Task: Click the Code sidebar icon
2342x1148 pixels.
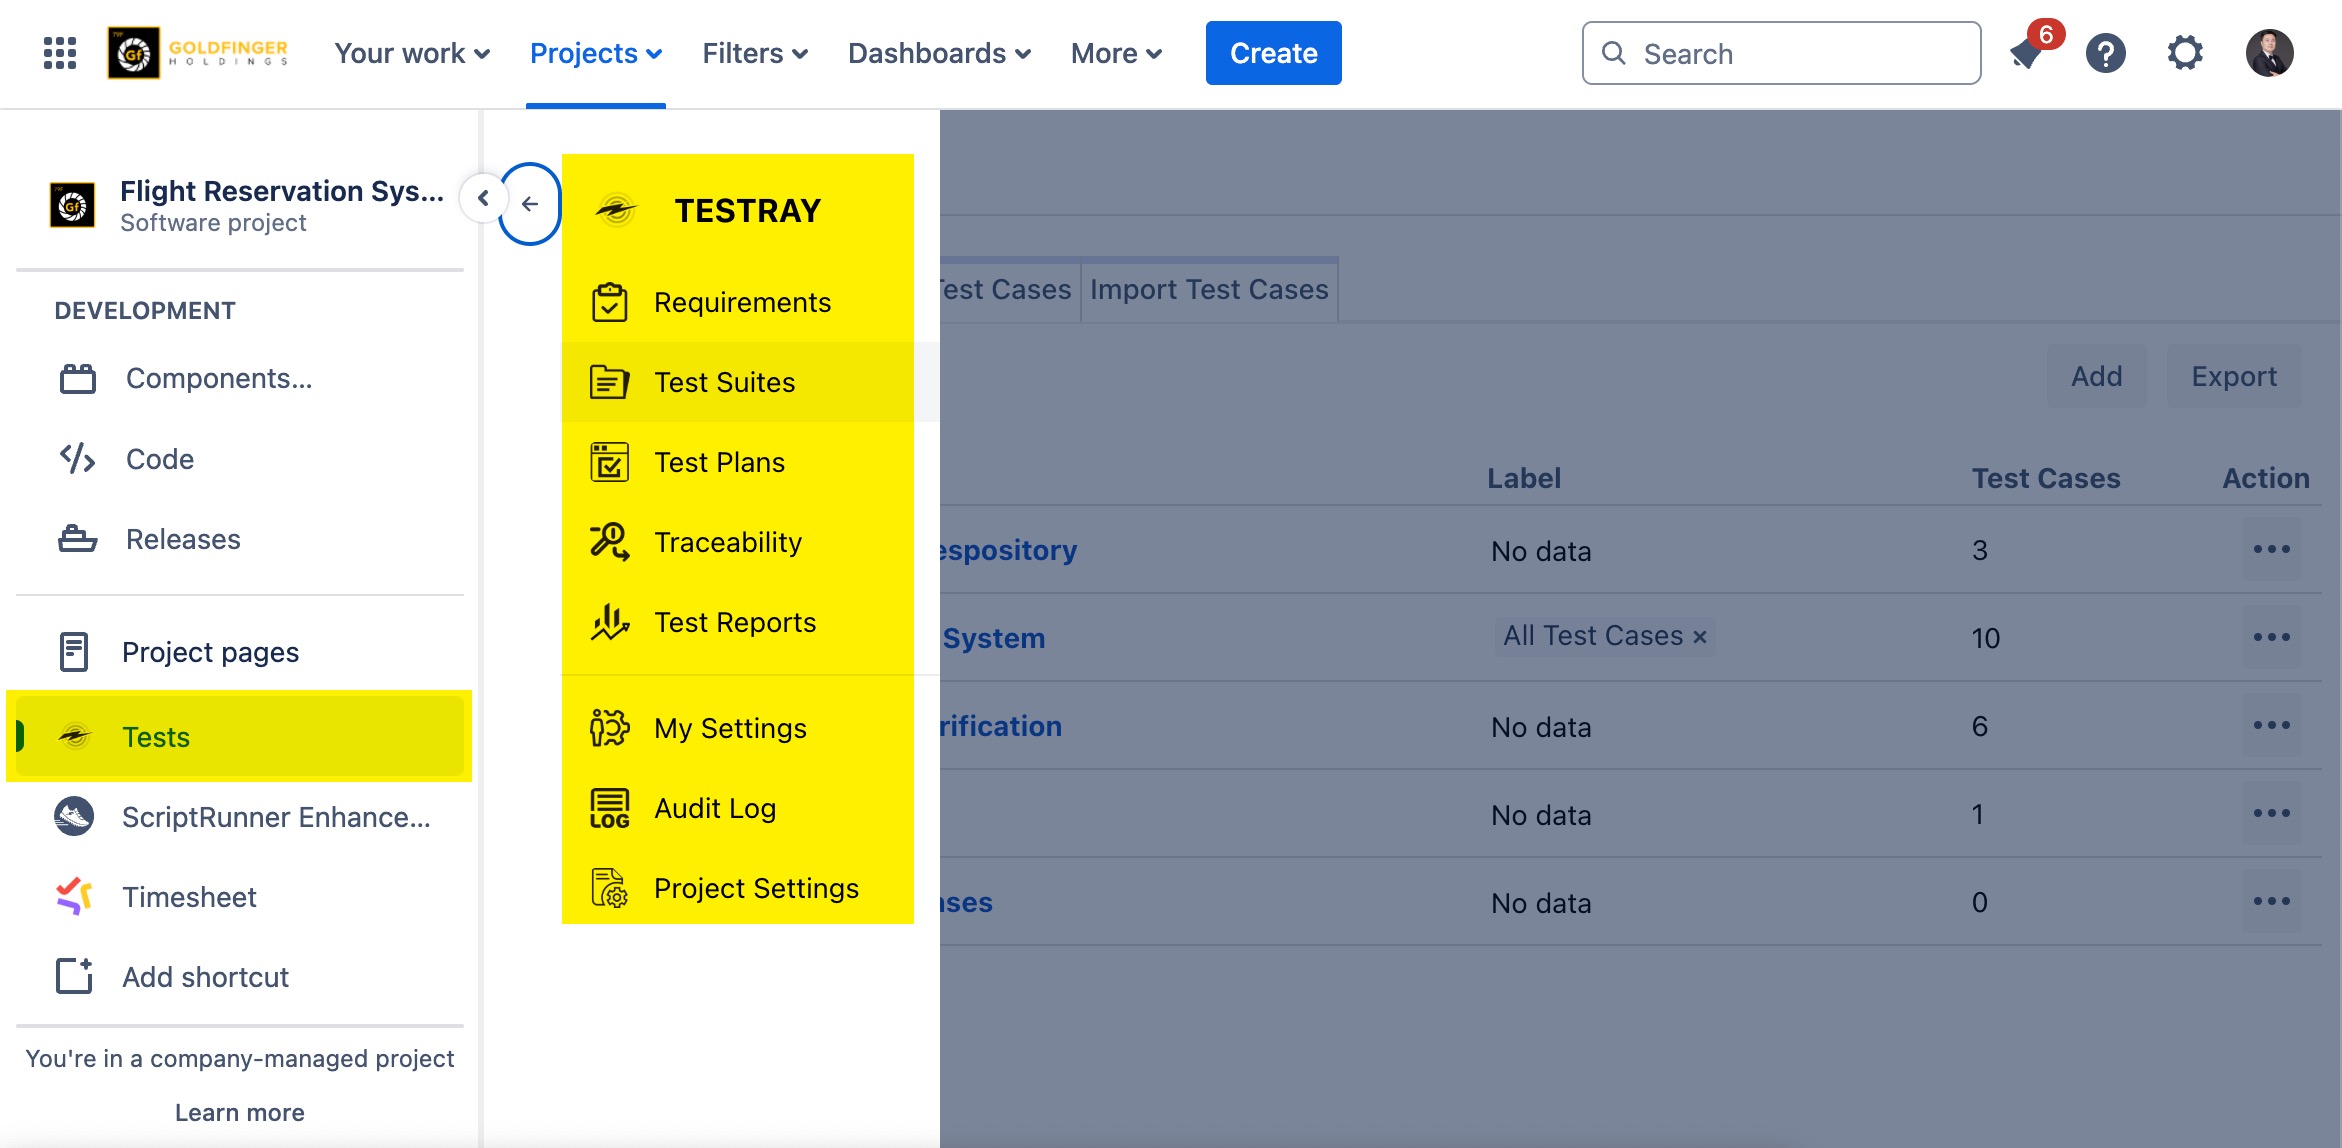Action: point(77,459)
